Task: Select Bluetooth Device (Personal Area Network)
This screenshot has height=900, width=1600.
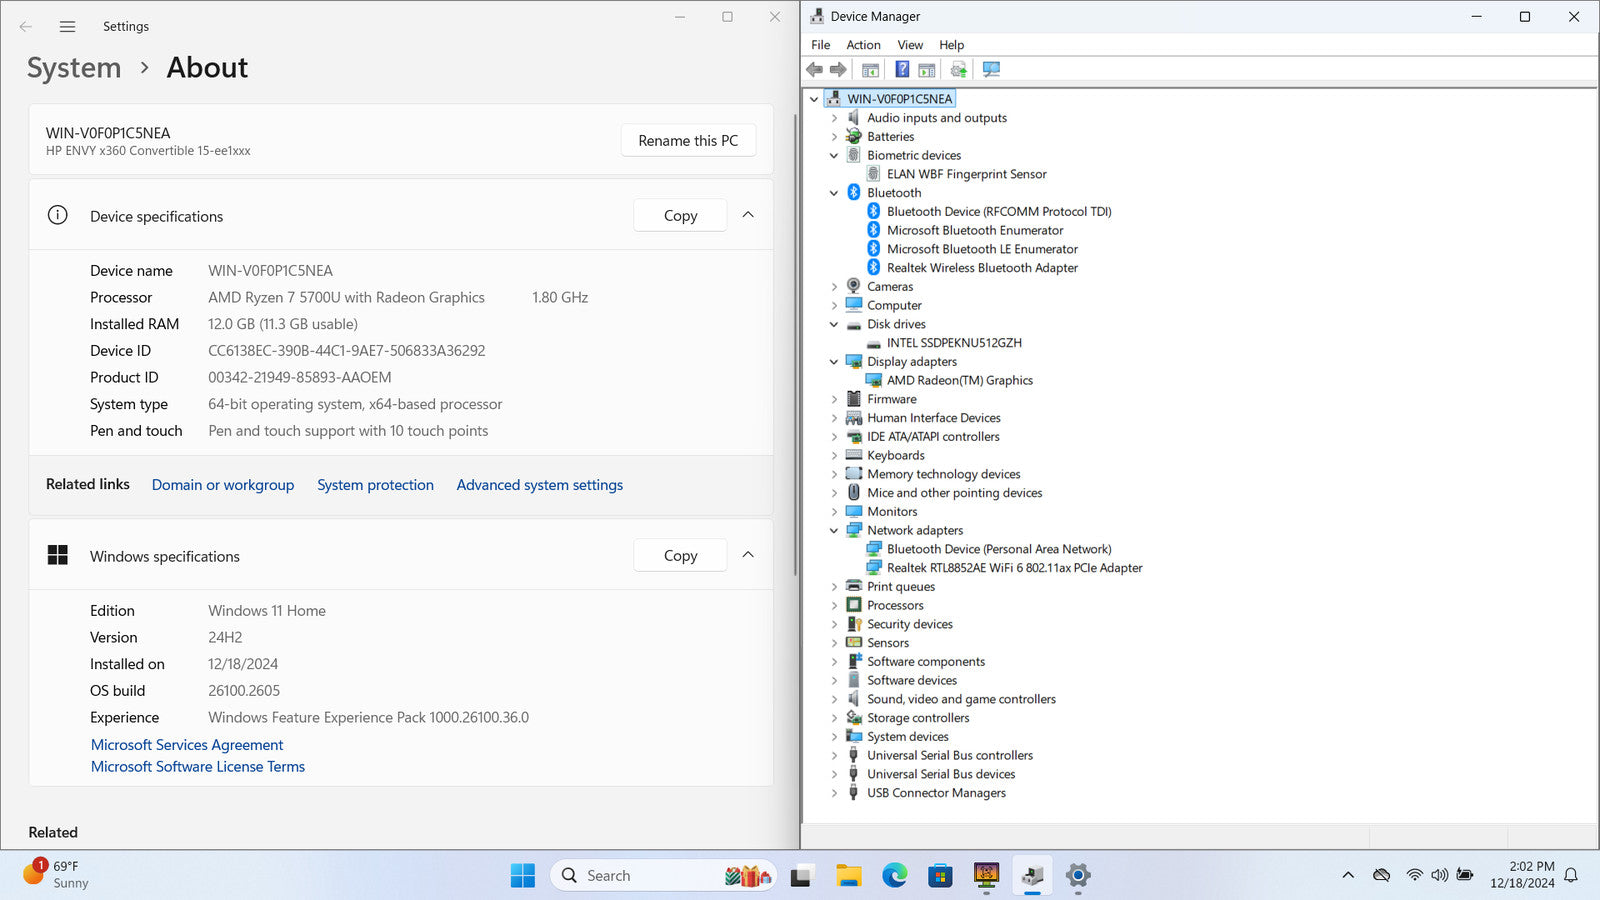Action: point(999,549)
